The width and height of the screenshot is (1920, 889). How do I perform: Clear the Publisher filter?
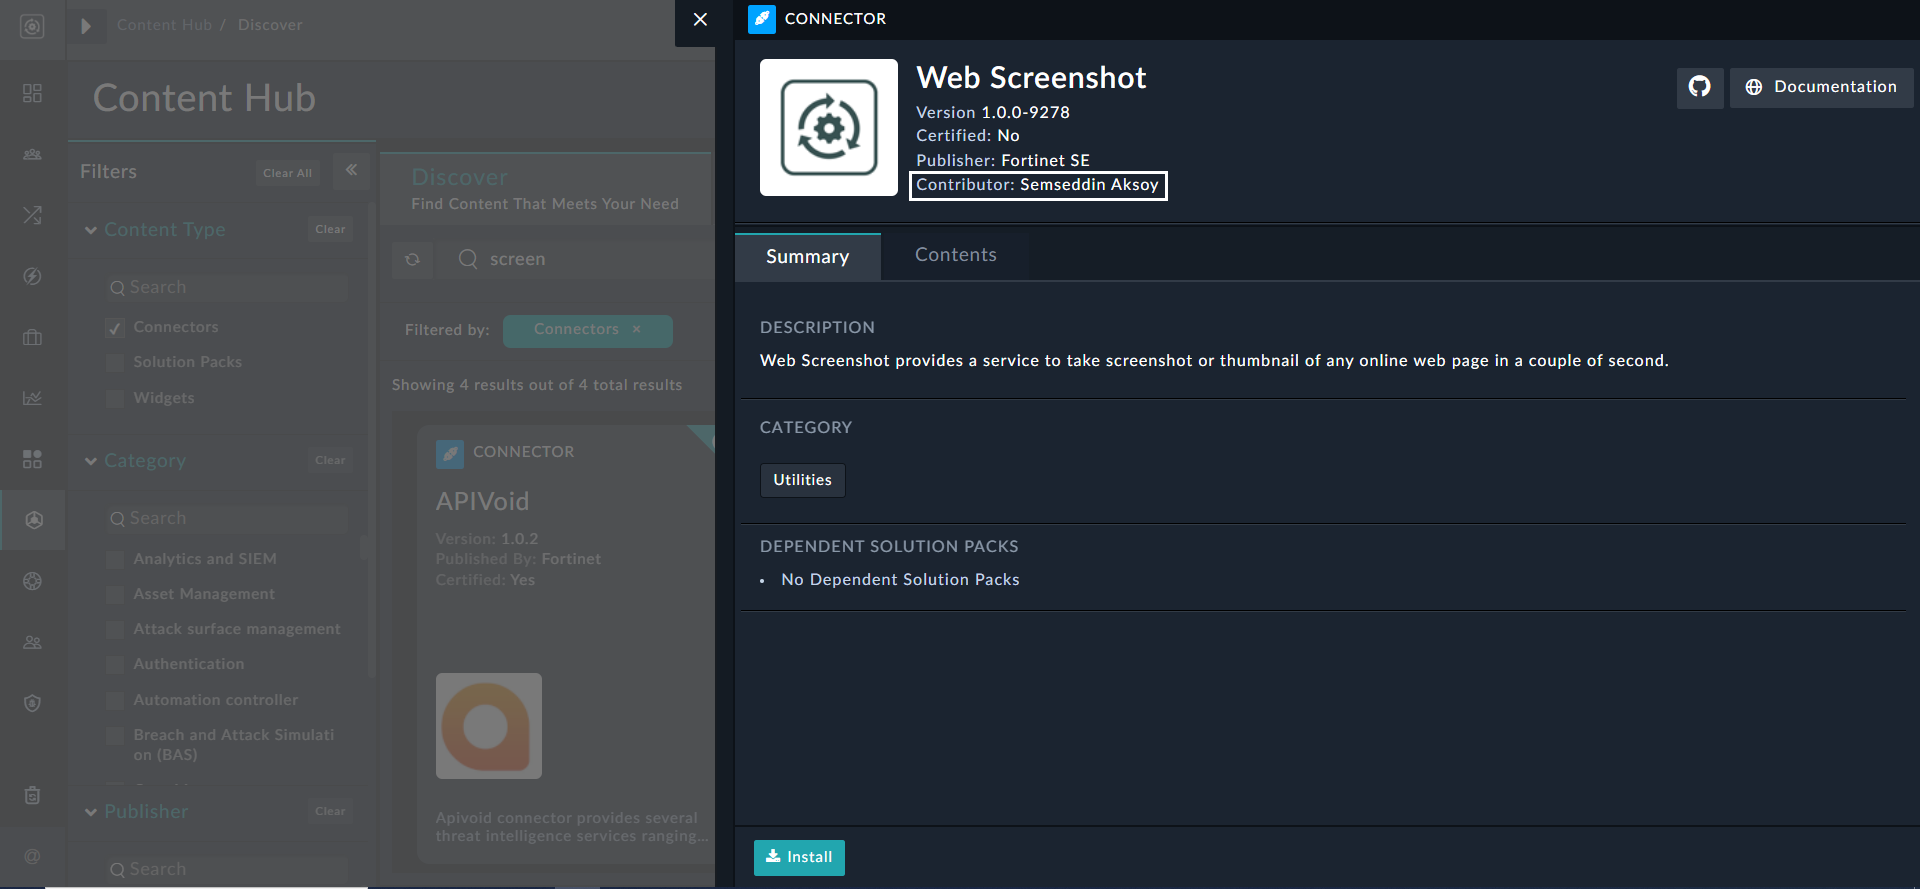330,811
